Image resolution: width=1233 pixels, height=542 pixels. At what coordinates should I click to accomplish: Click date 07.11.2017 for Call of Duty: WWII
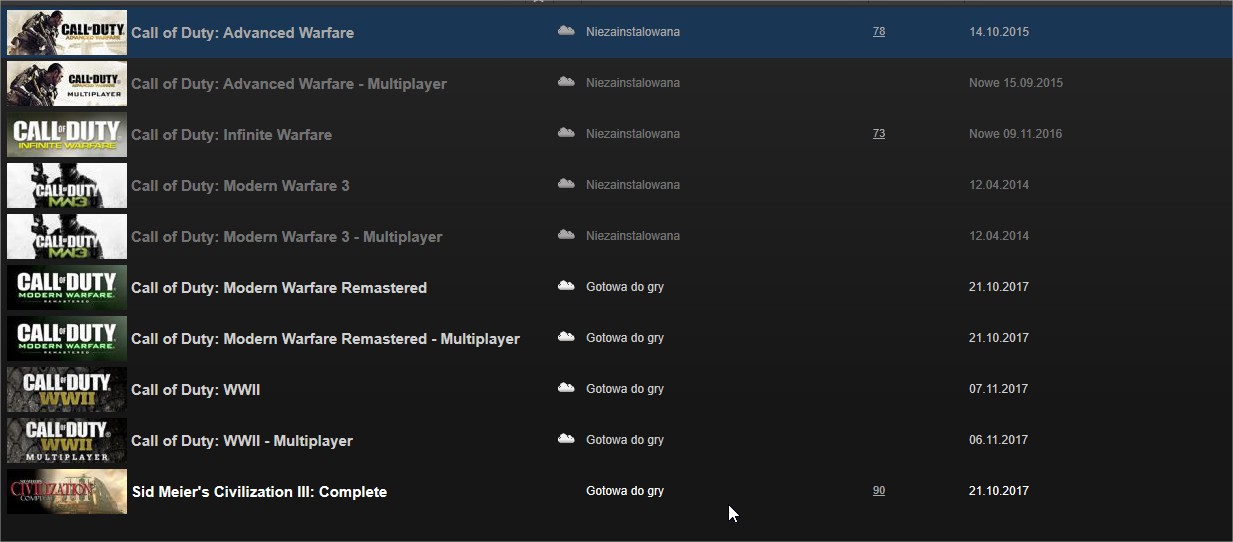click(999, 389)
